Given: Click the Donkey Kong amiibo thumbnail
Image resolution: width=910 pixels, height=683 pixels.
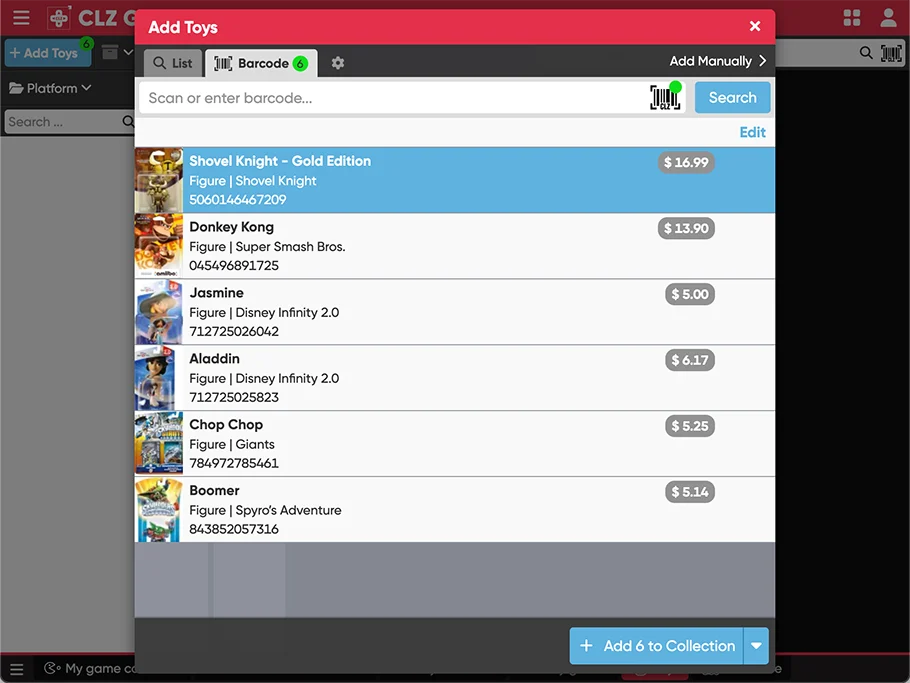Looking at the screenshot, I should coord(158,246).
